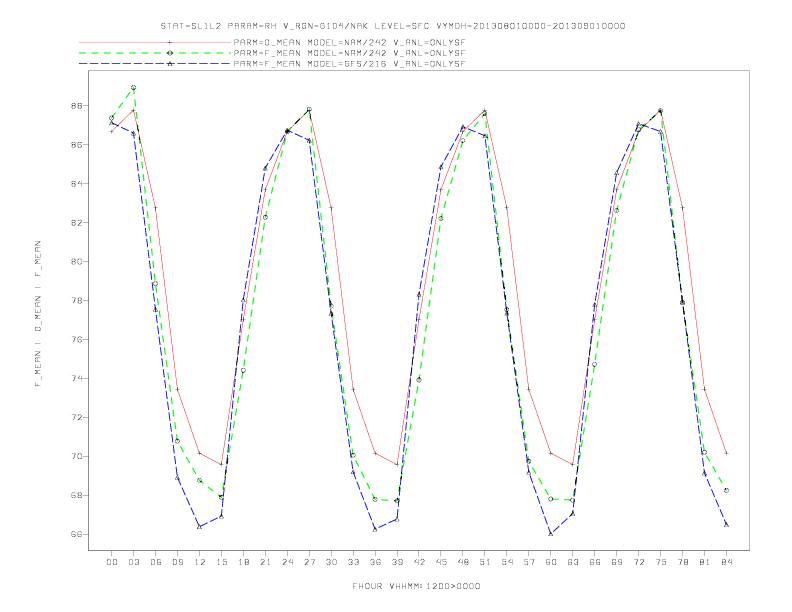Click x-axis tick label 09
Viewport: 792px width, 612px height.
coord(177,562)
